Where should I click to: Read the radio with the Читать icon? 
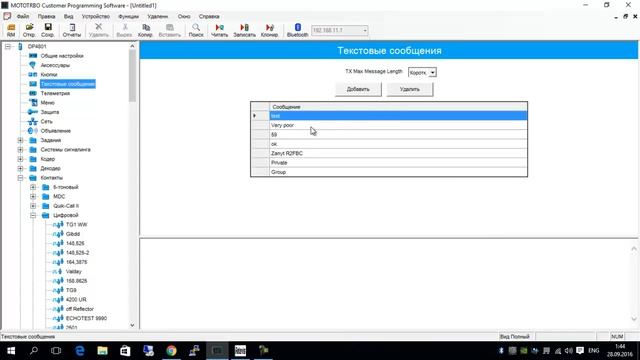220,30
